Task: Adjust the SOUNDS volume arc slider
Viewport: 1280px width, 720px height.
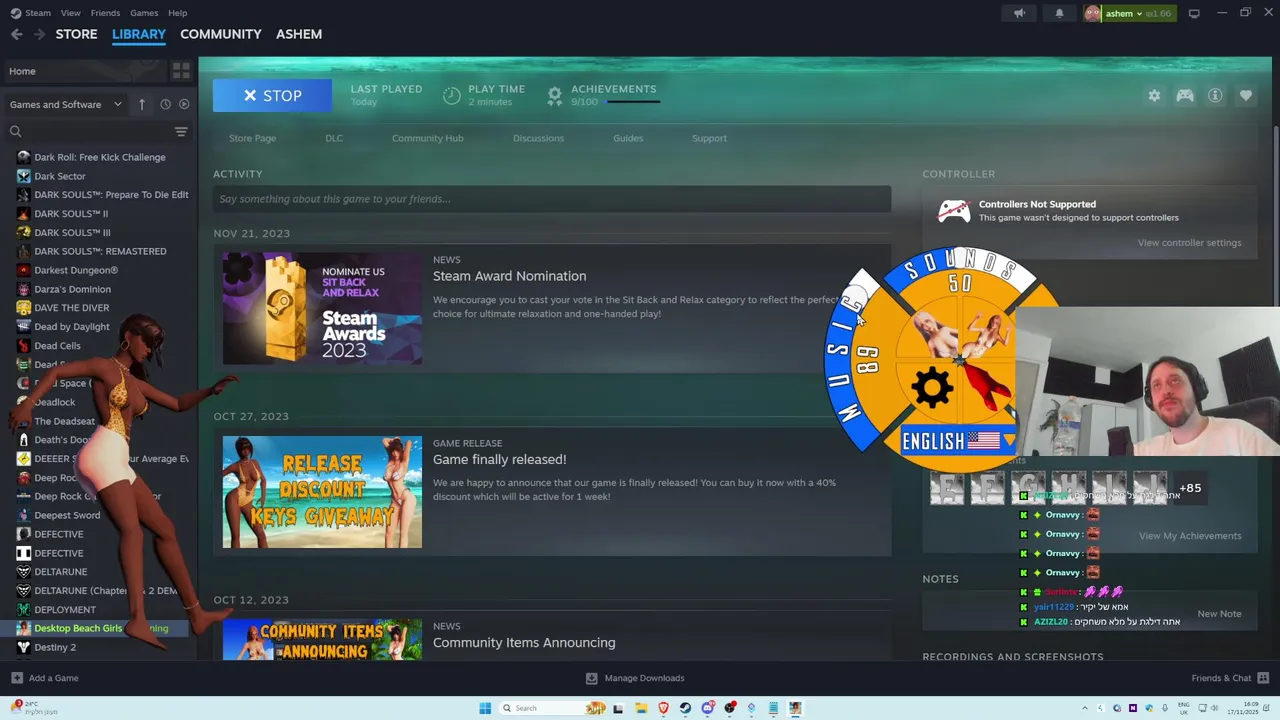Action: 958,264
